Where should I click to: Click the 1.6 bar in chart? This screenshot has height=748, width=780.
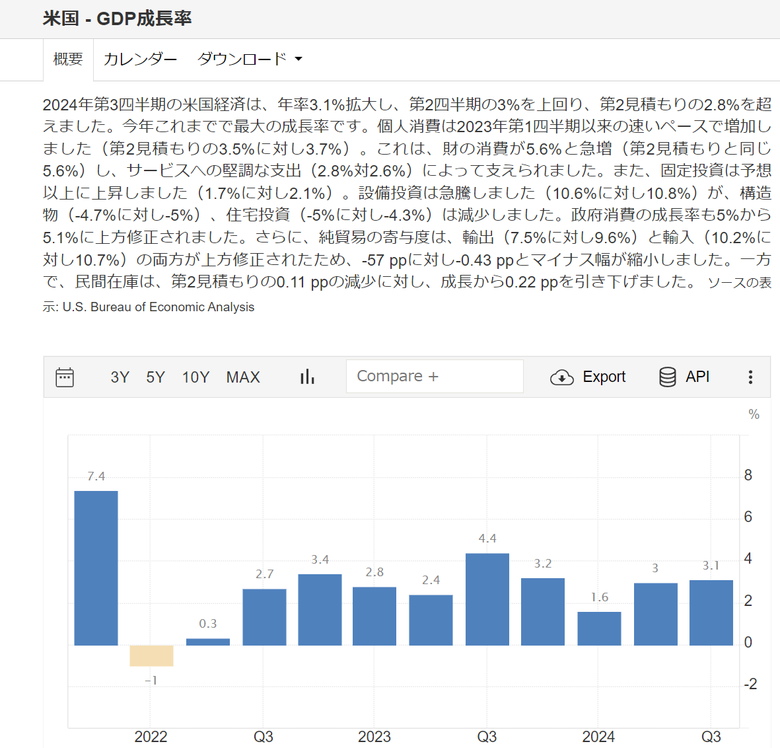click(599, 629)
